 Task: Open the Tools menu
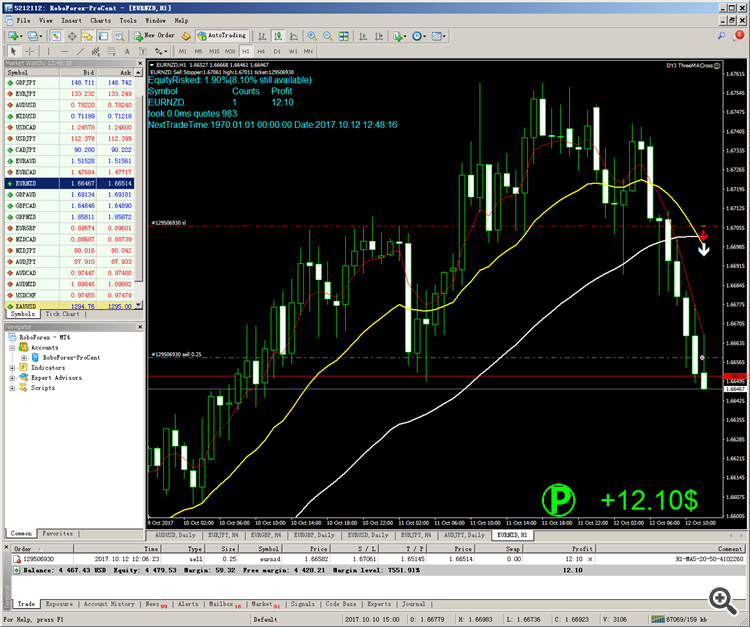(x=128, y=21)
